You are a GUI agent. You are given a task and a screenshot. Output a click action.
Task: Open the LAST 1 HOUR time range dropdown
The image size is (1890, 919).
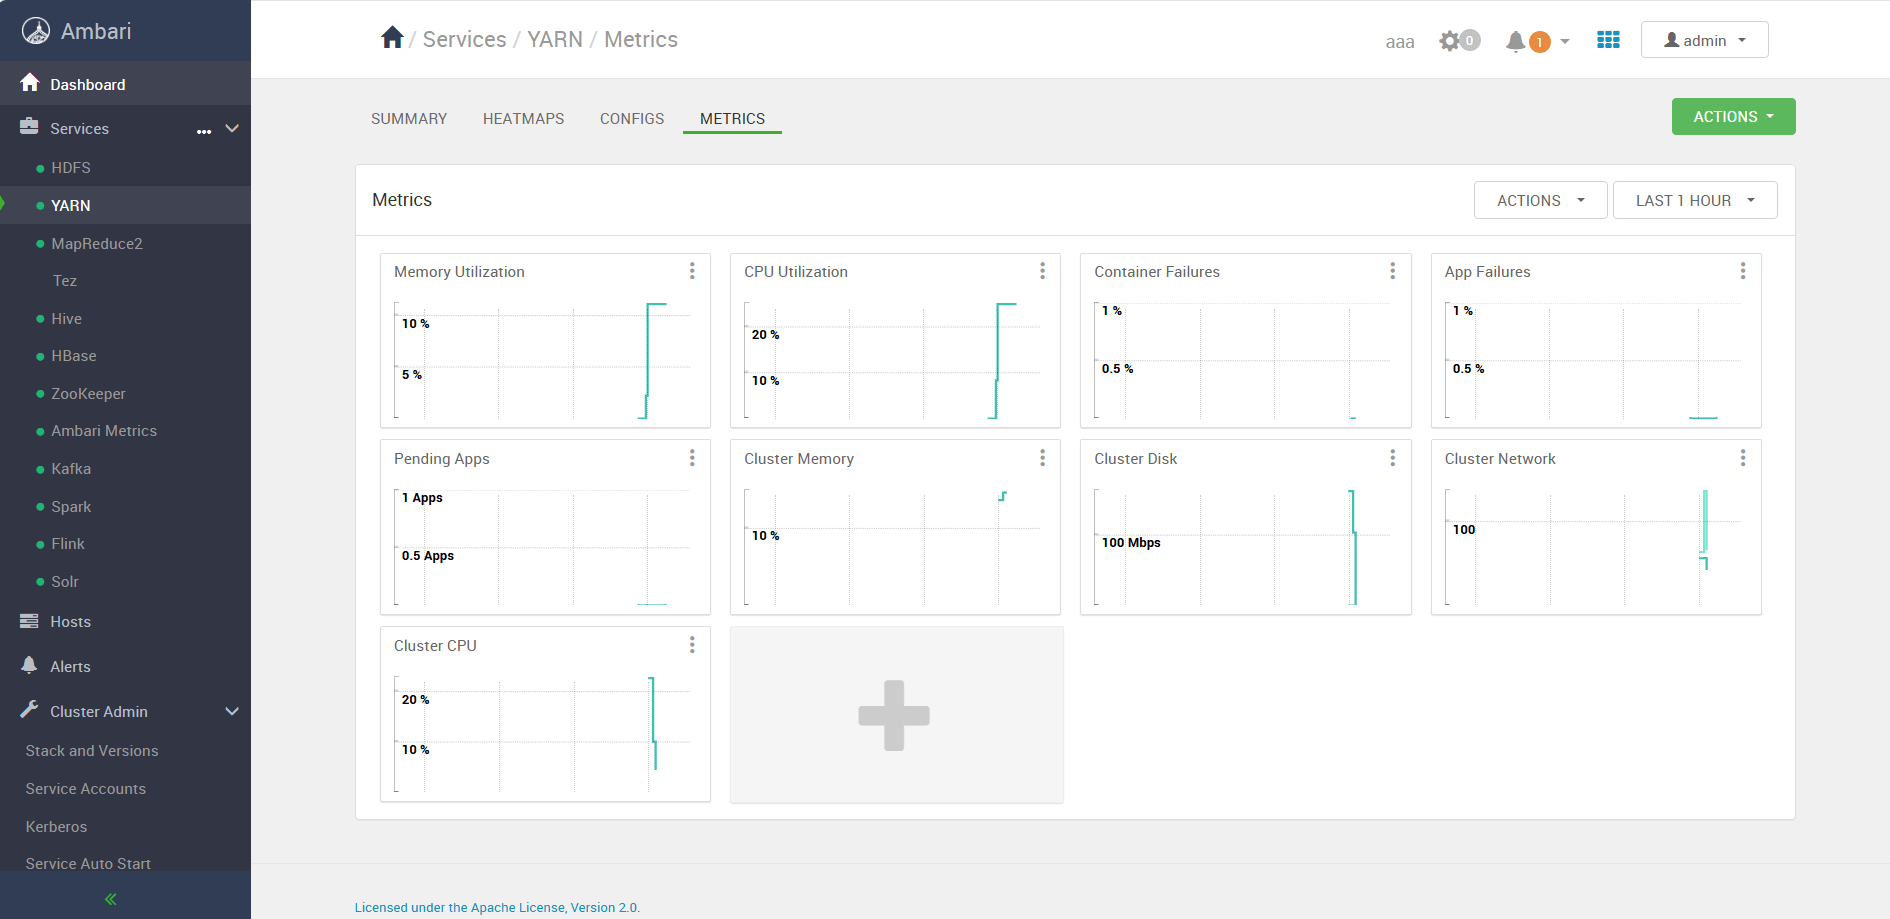[1695, 200]
